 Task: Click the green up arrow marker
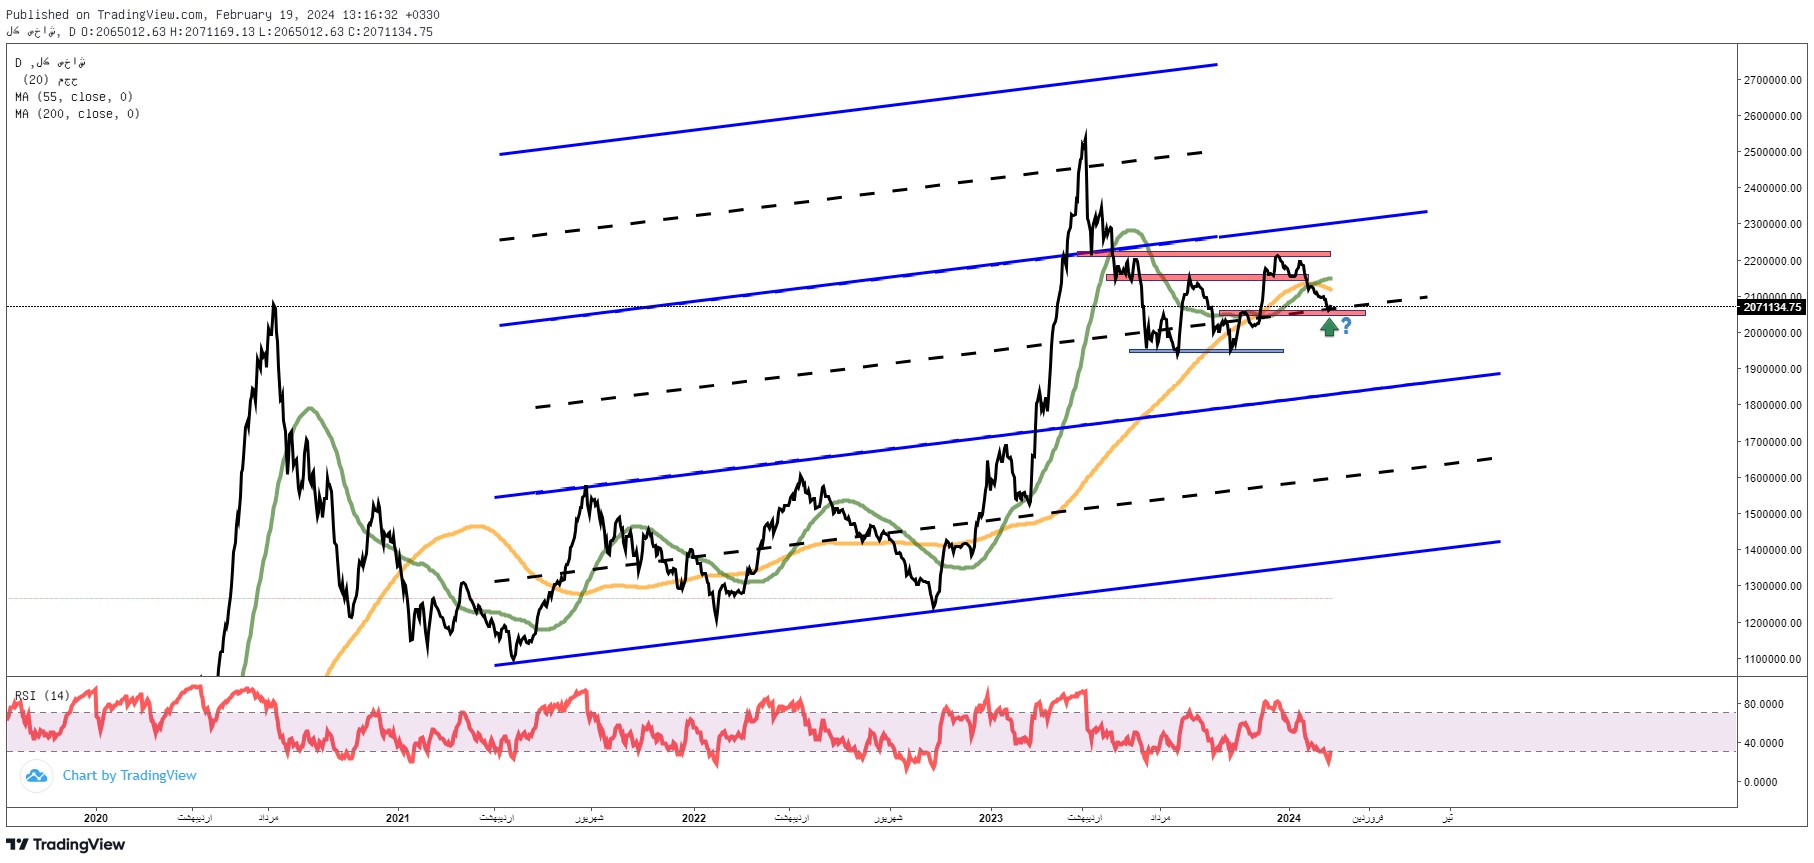pyautogui.click(x=1329, y=327)
